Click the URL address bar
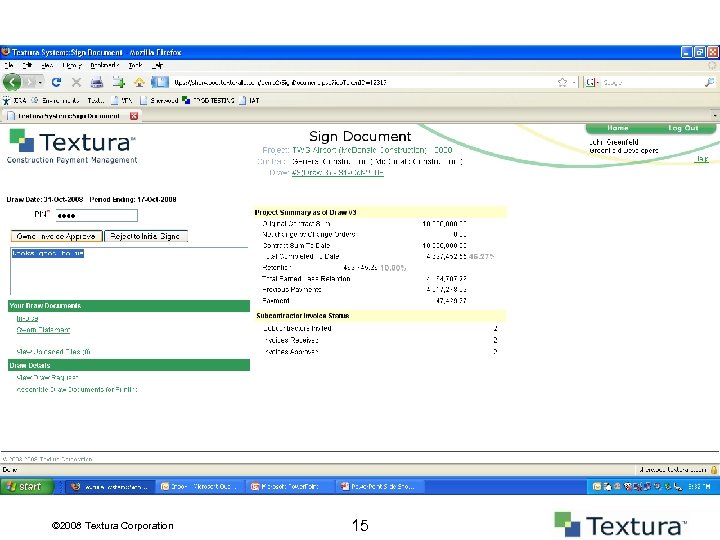The width and height of the screenshot is (720, 540). [x=363, y=83]
